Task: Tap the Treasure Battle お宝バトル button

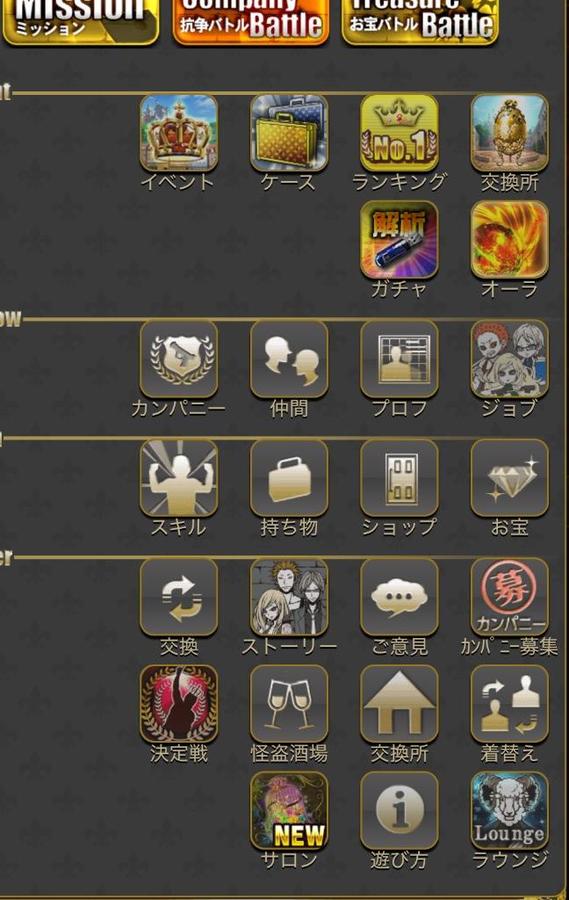Action: (420, 22)
